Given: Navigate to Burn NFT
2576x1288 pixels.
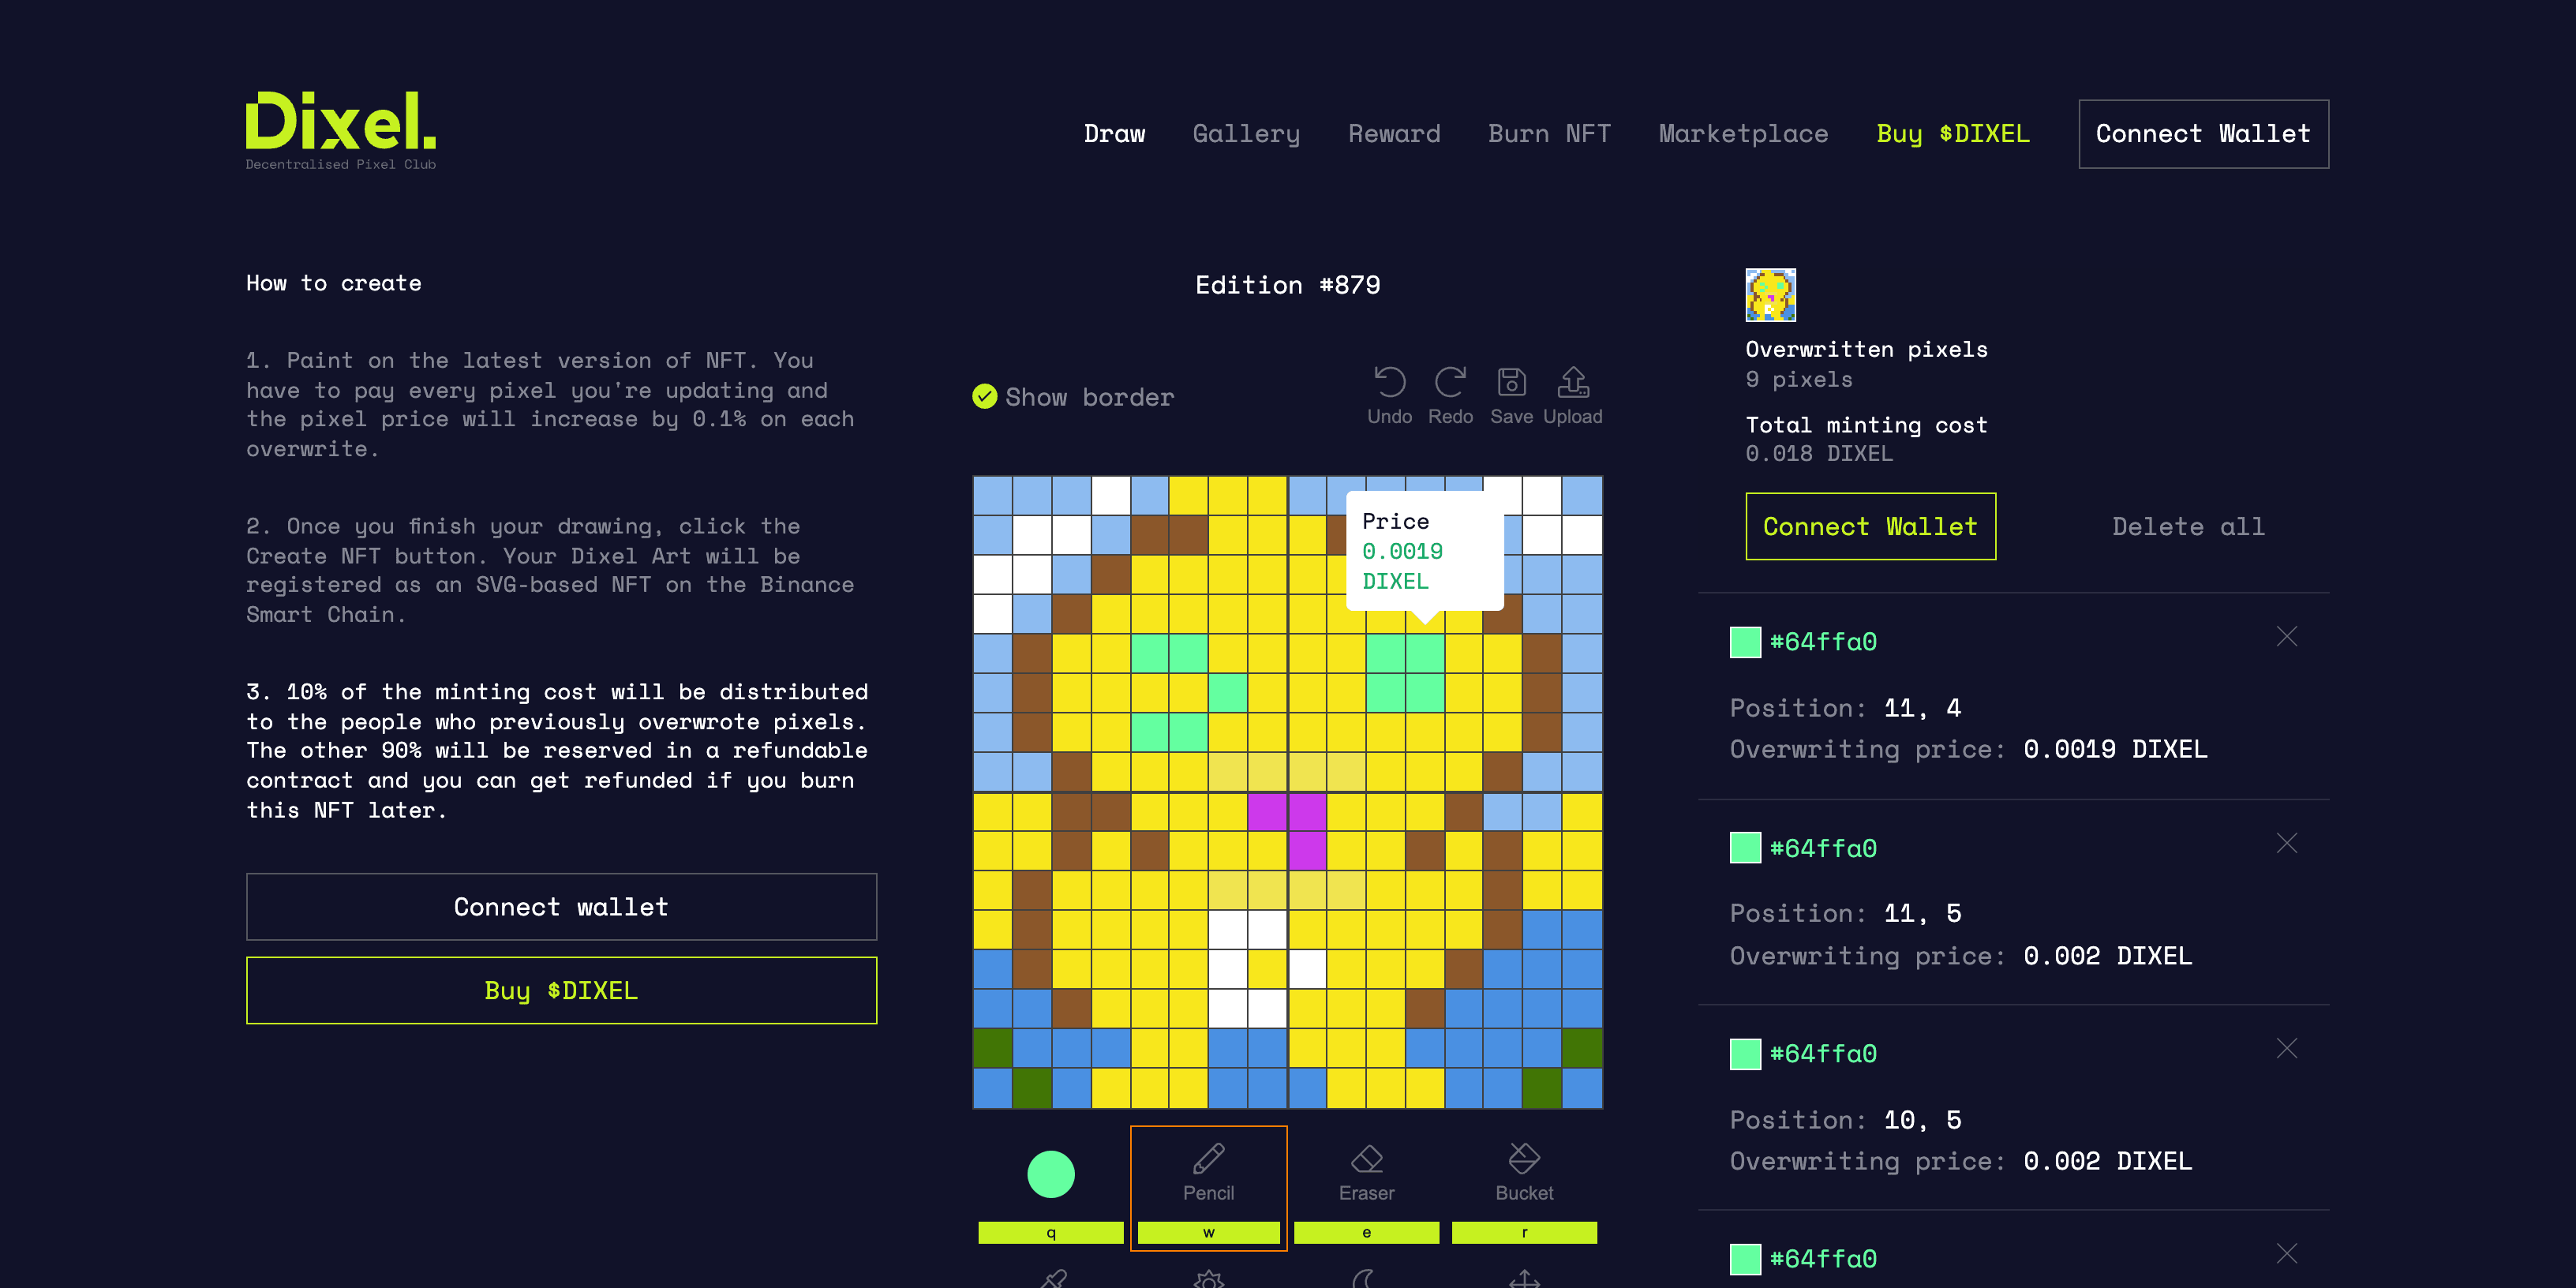Looking at the screenshot, I should 1549,134.
